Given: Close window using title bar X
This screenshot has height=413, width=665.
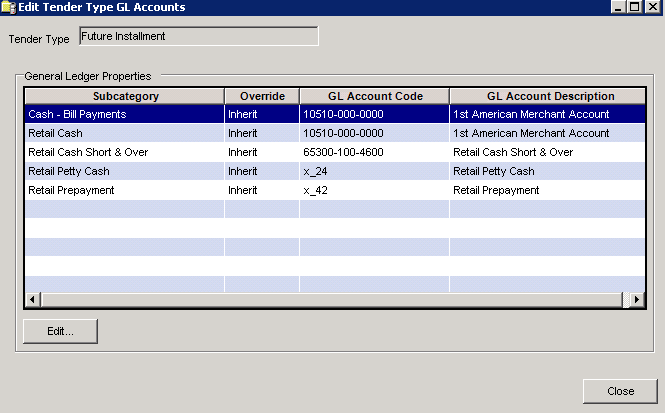Looking at the screenshot, I should 653,7.
